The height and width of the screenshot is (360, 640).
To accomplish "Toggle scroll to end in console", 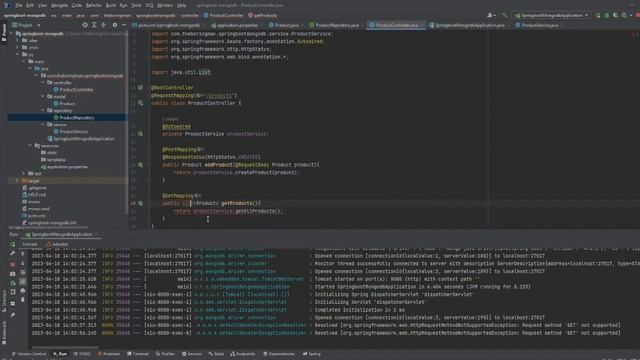I will point(23,282).
